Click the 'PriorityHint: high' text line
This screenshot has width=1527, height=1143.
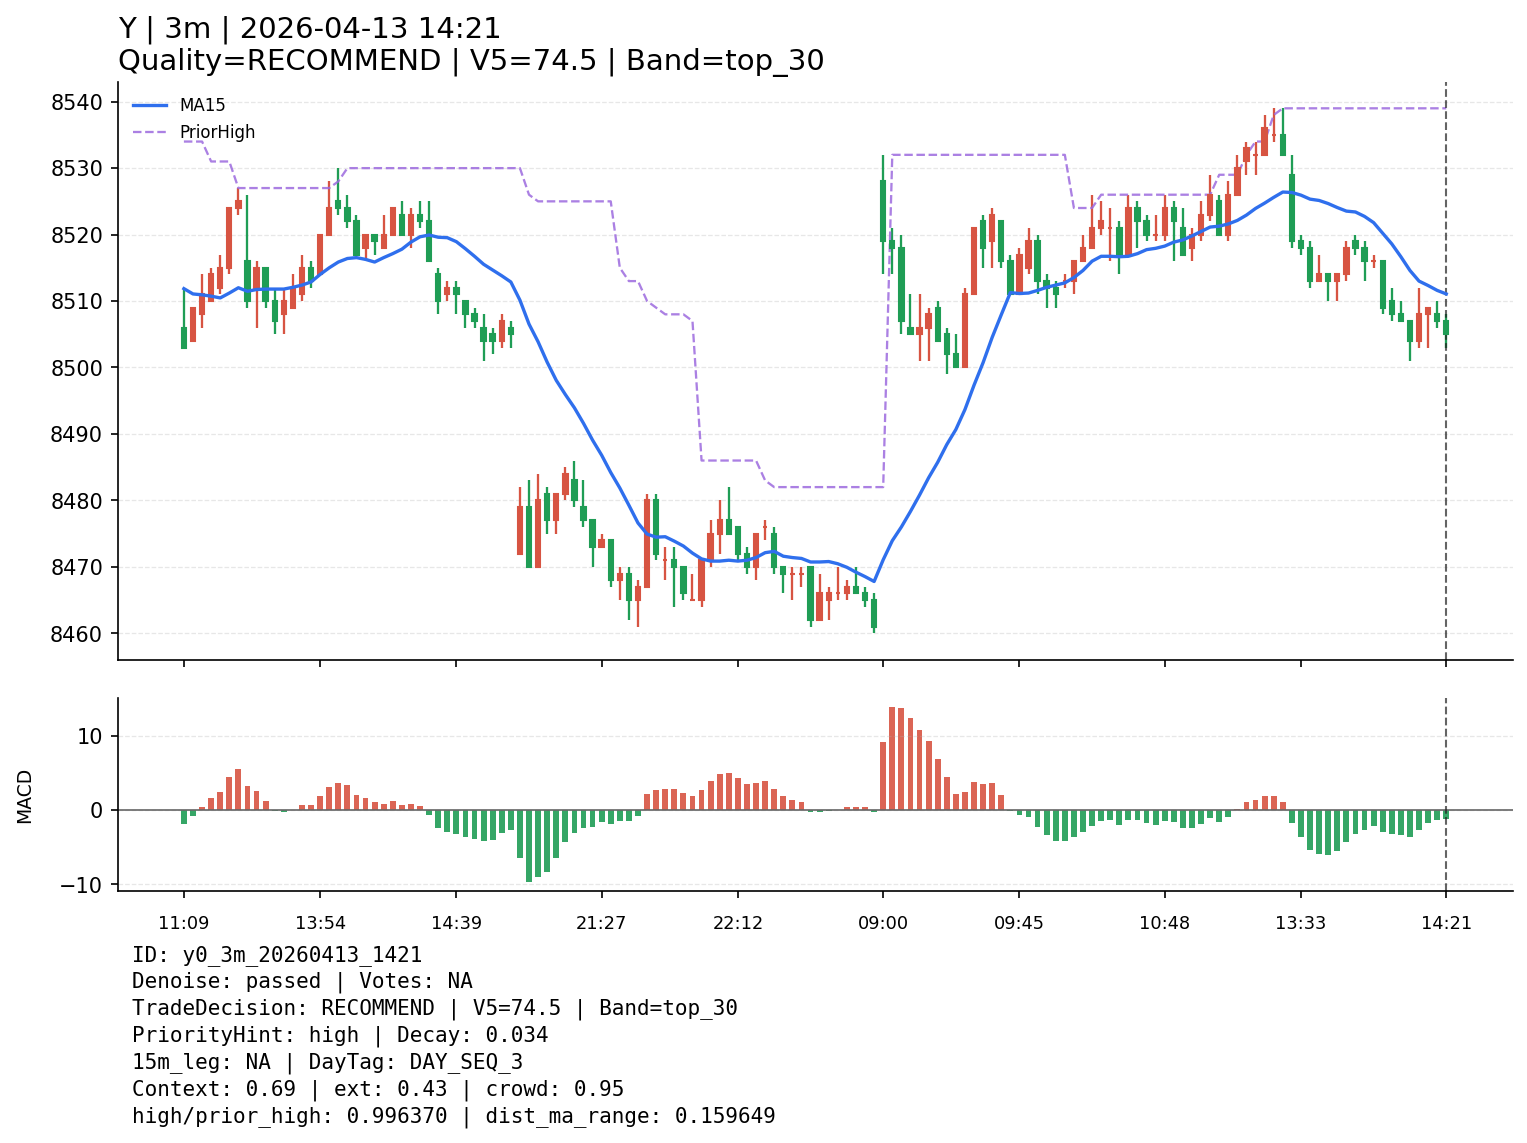click(x=340, y=1035)
